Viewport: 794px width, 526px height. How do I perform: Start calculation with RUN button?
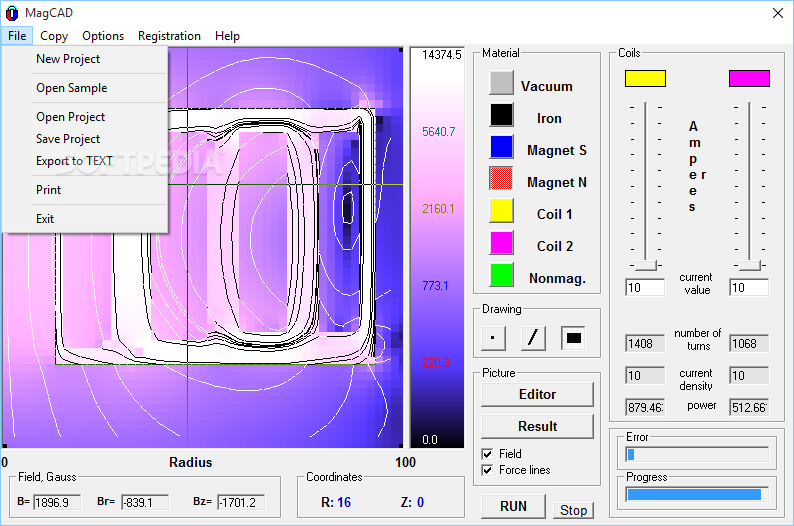(513, 506)
